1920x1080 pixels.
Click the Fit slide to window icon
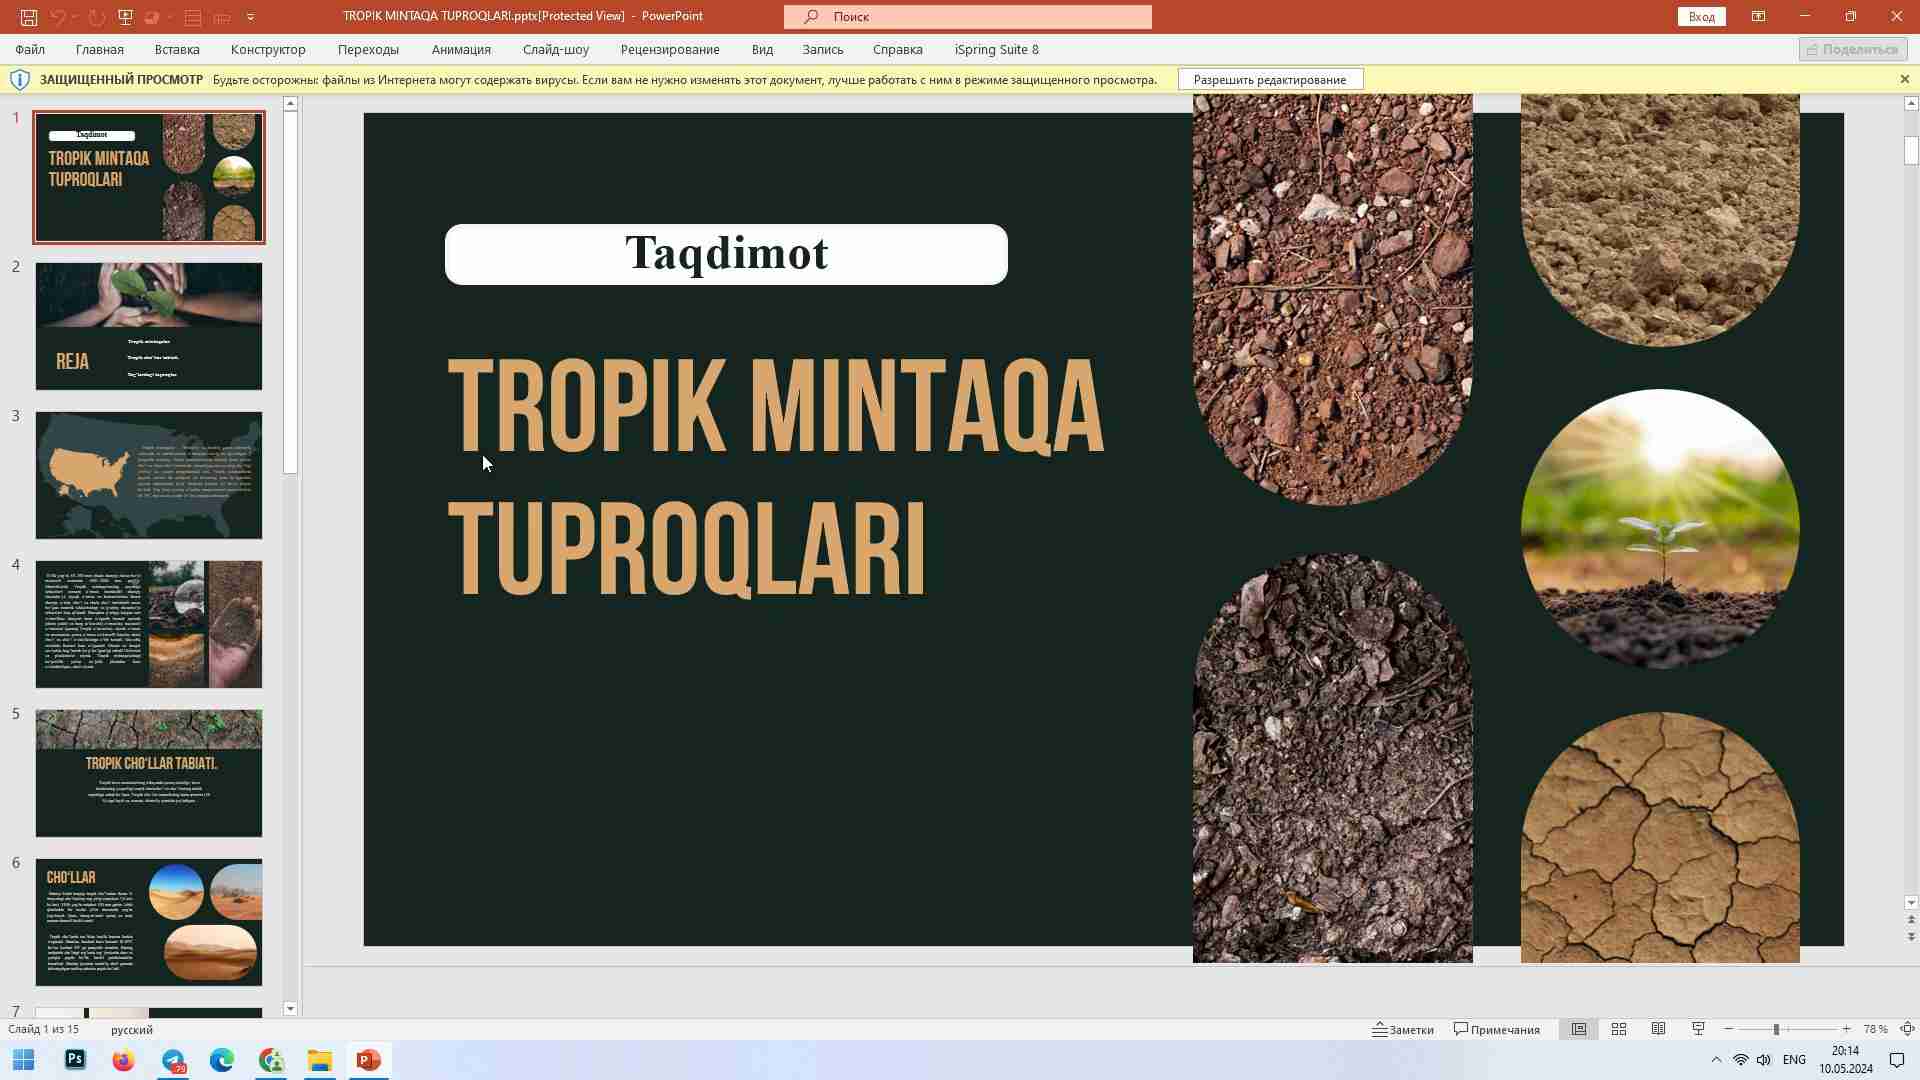pyautogui.click(x=1906, y=1029)
